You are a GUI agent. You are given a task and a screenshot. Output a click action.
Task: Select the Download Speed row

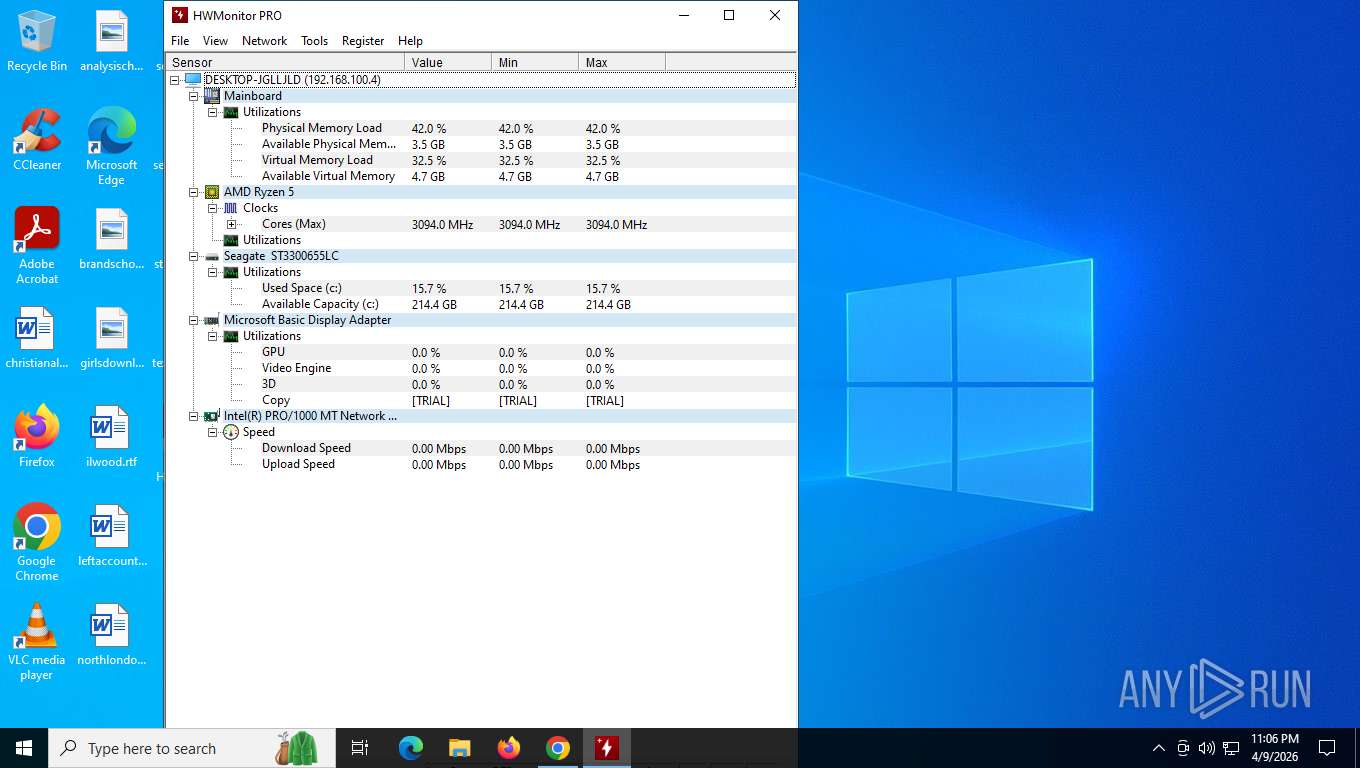click(x=481, y=448)
